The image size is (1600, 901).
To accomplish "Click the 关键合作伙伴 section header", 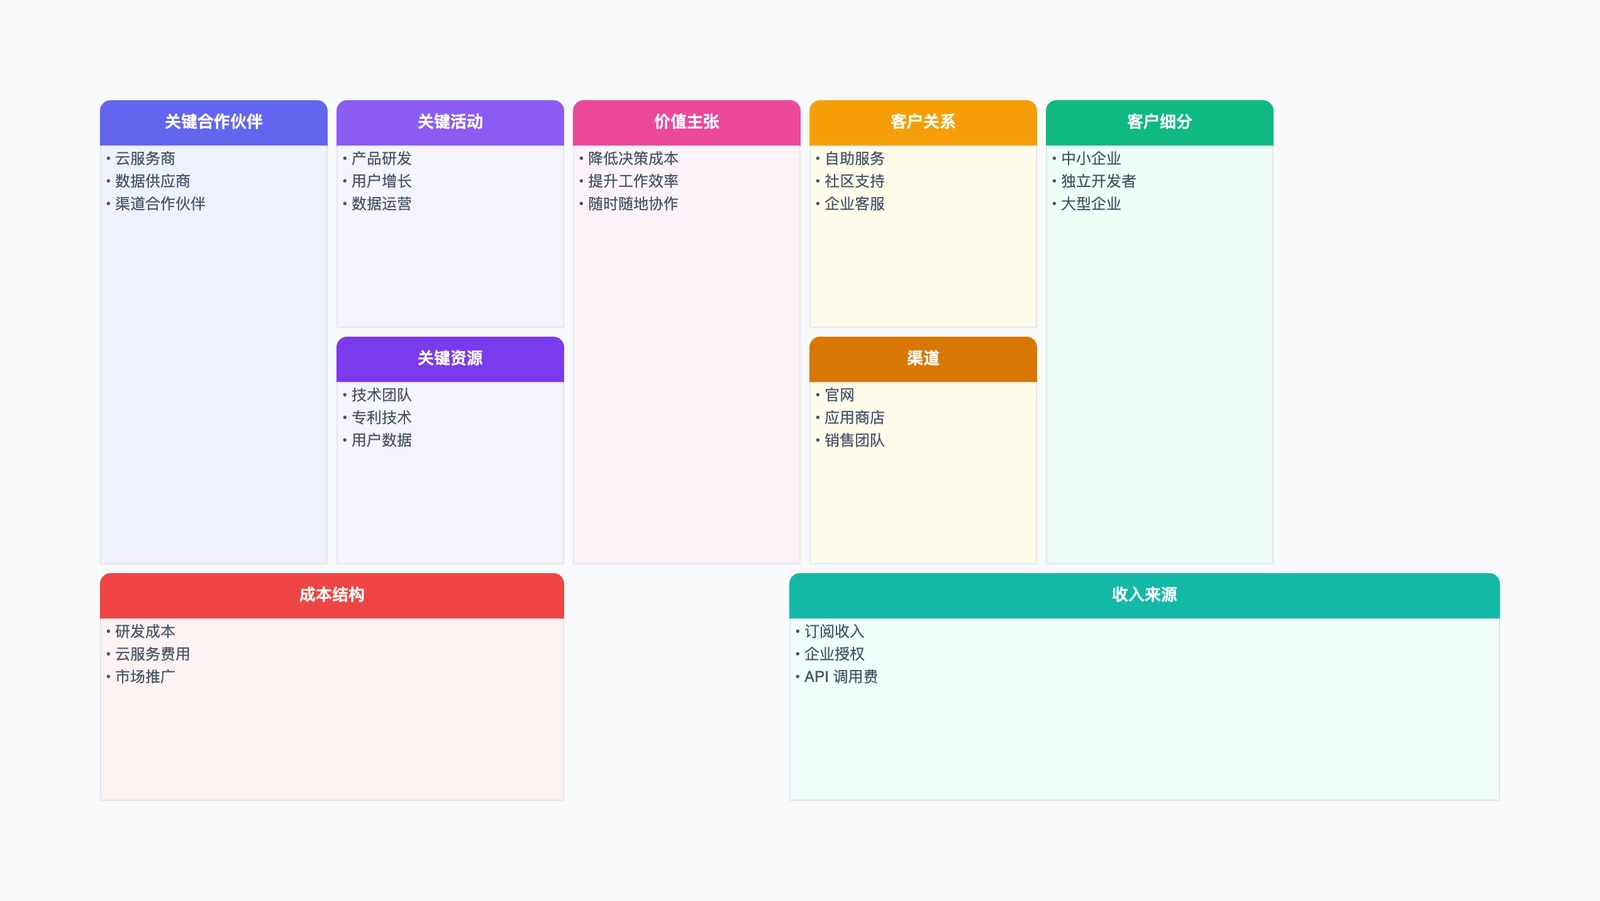I will click(x=212, y=122).
